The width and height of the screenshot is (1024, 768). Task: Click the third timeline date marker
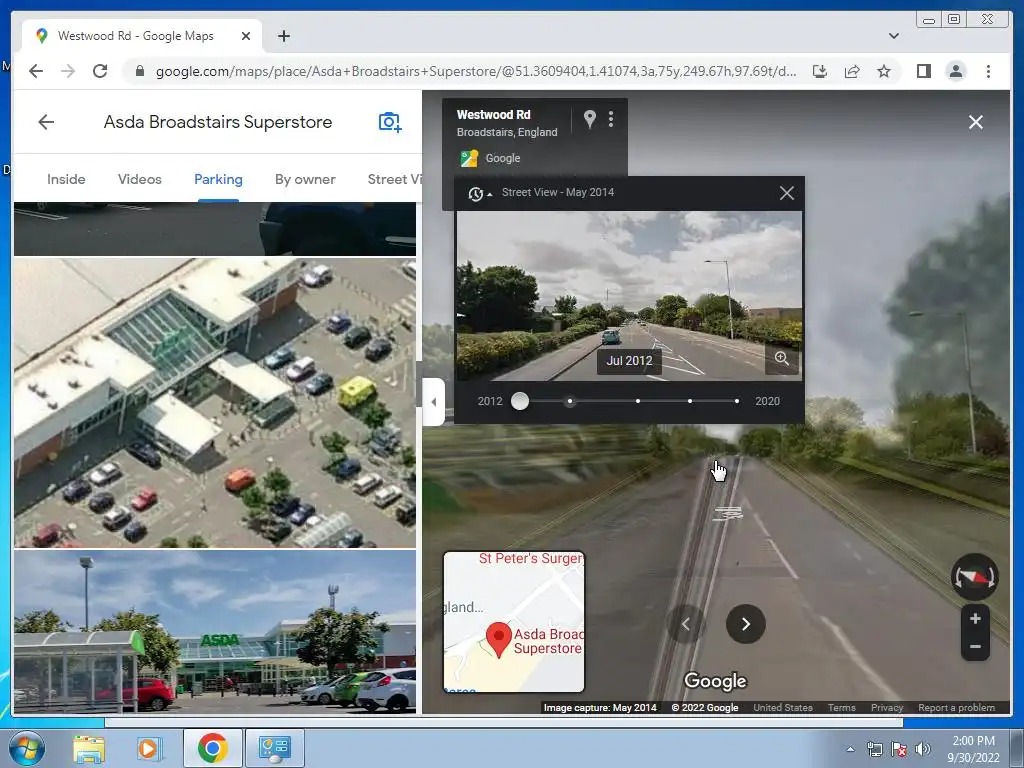[x=638, y=401]
